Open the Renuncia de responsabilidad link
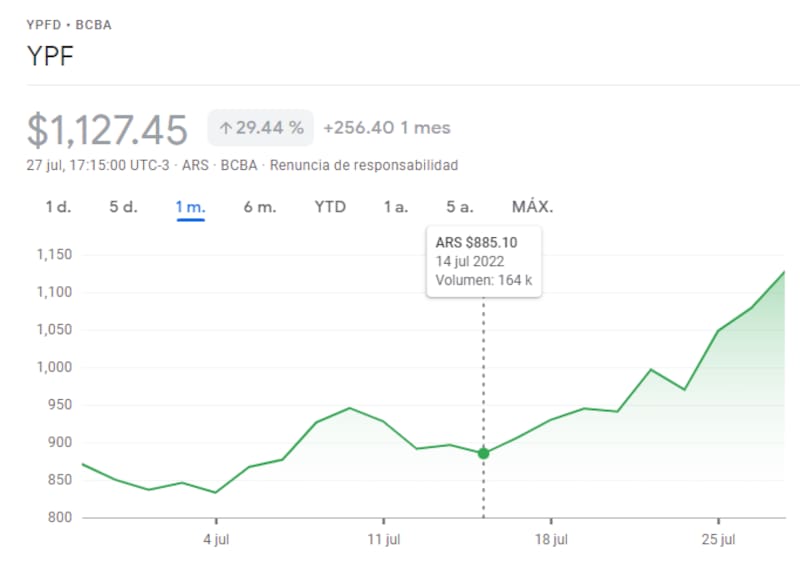 [x=364, y=165]
